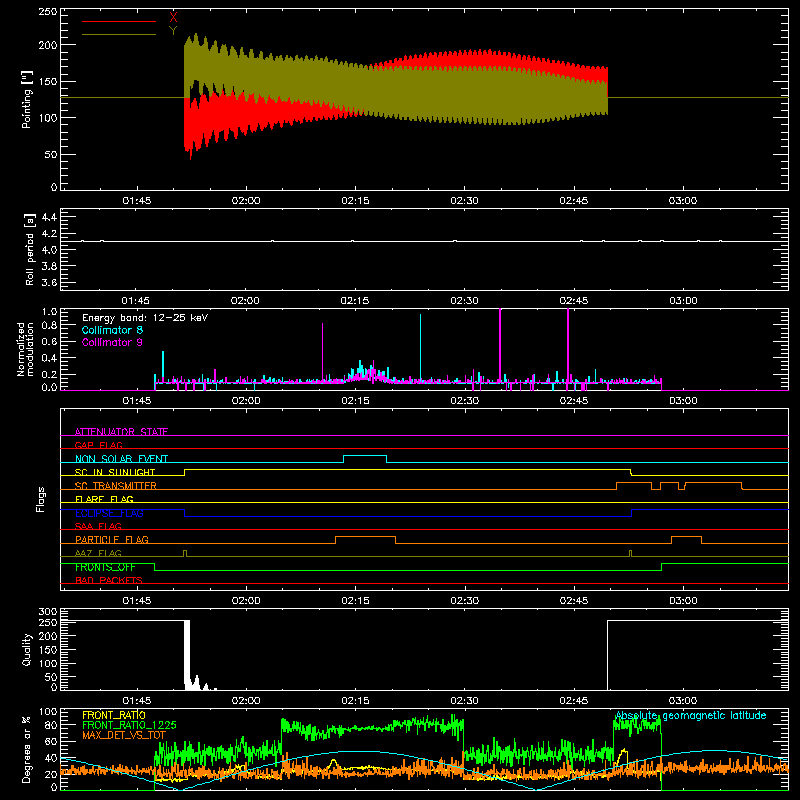Click the 0.4 tick on modulation axis
The image size is (800, 800).
click(49, 358)
